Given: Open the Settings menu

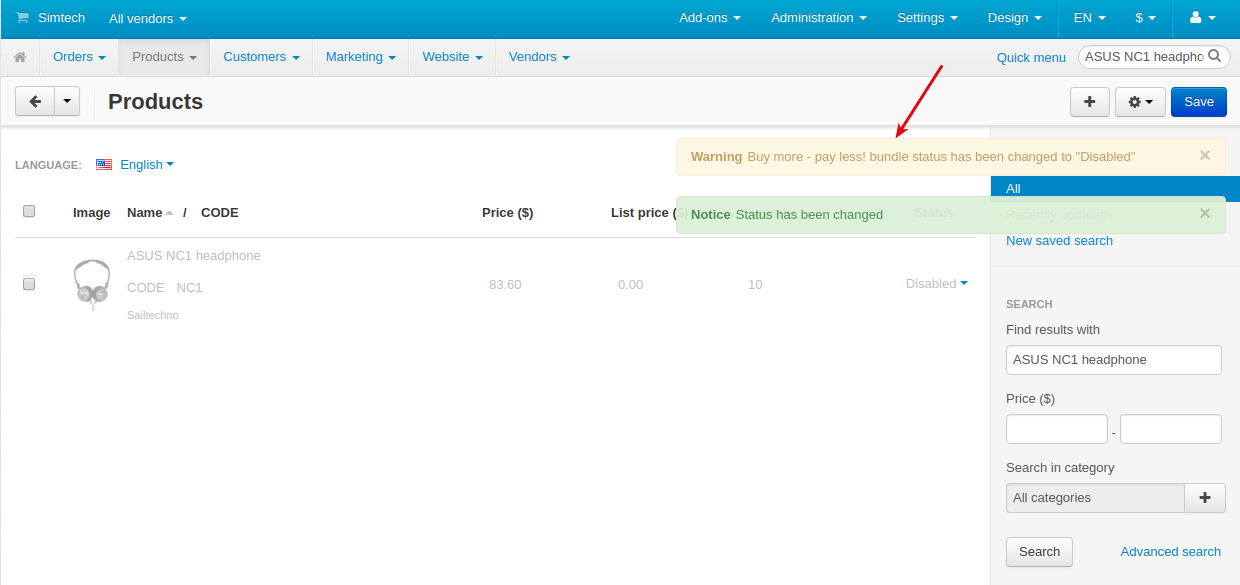Looking at the screenshot, I should [927, 18].
